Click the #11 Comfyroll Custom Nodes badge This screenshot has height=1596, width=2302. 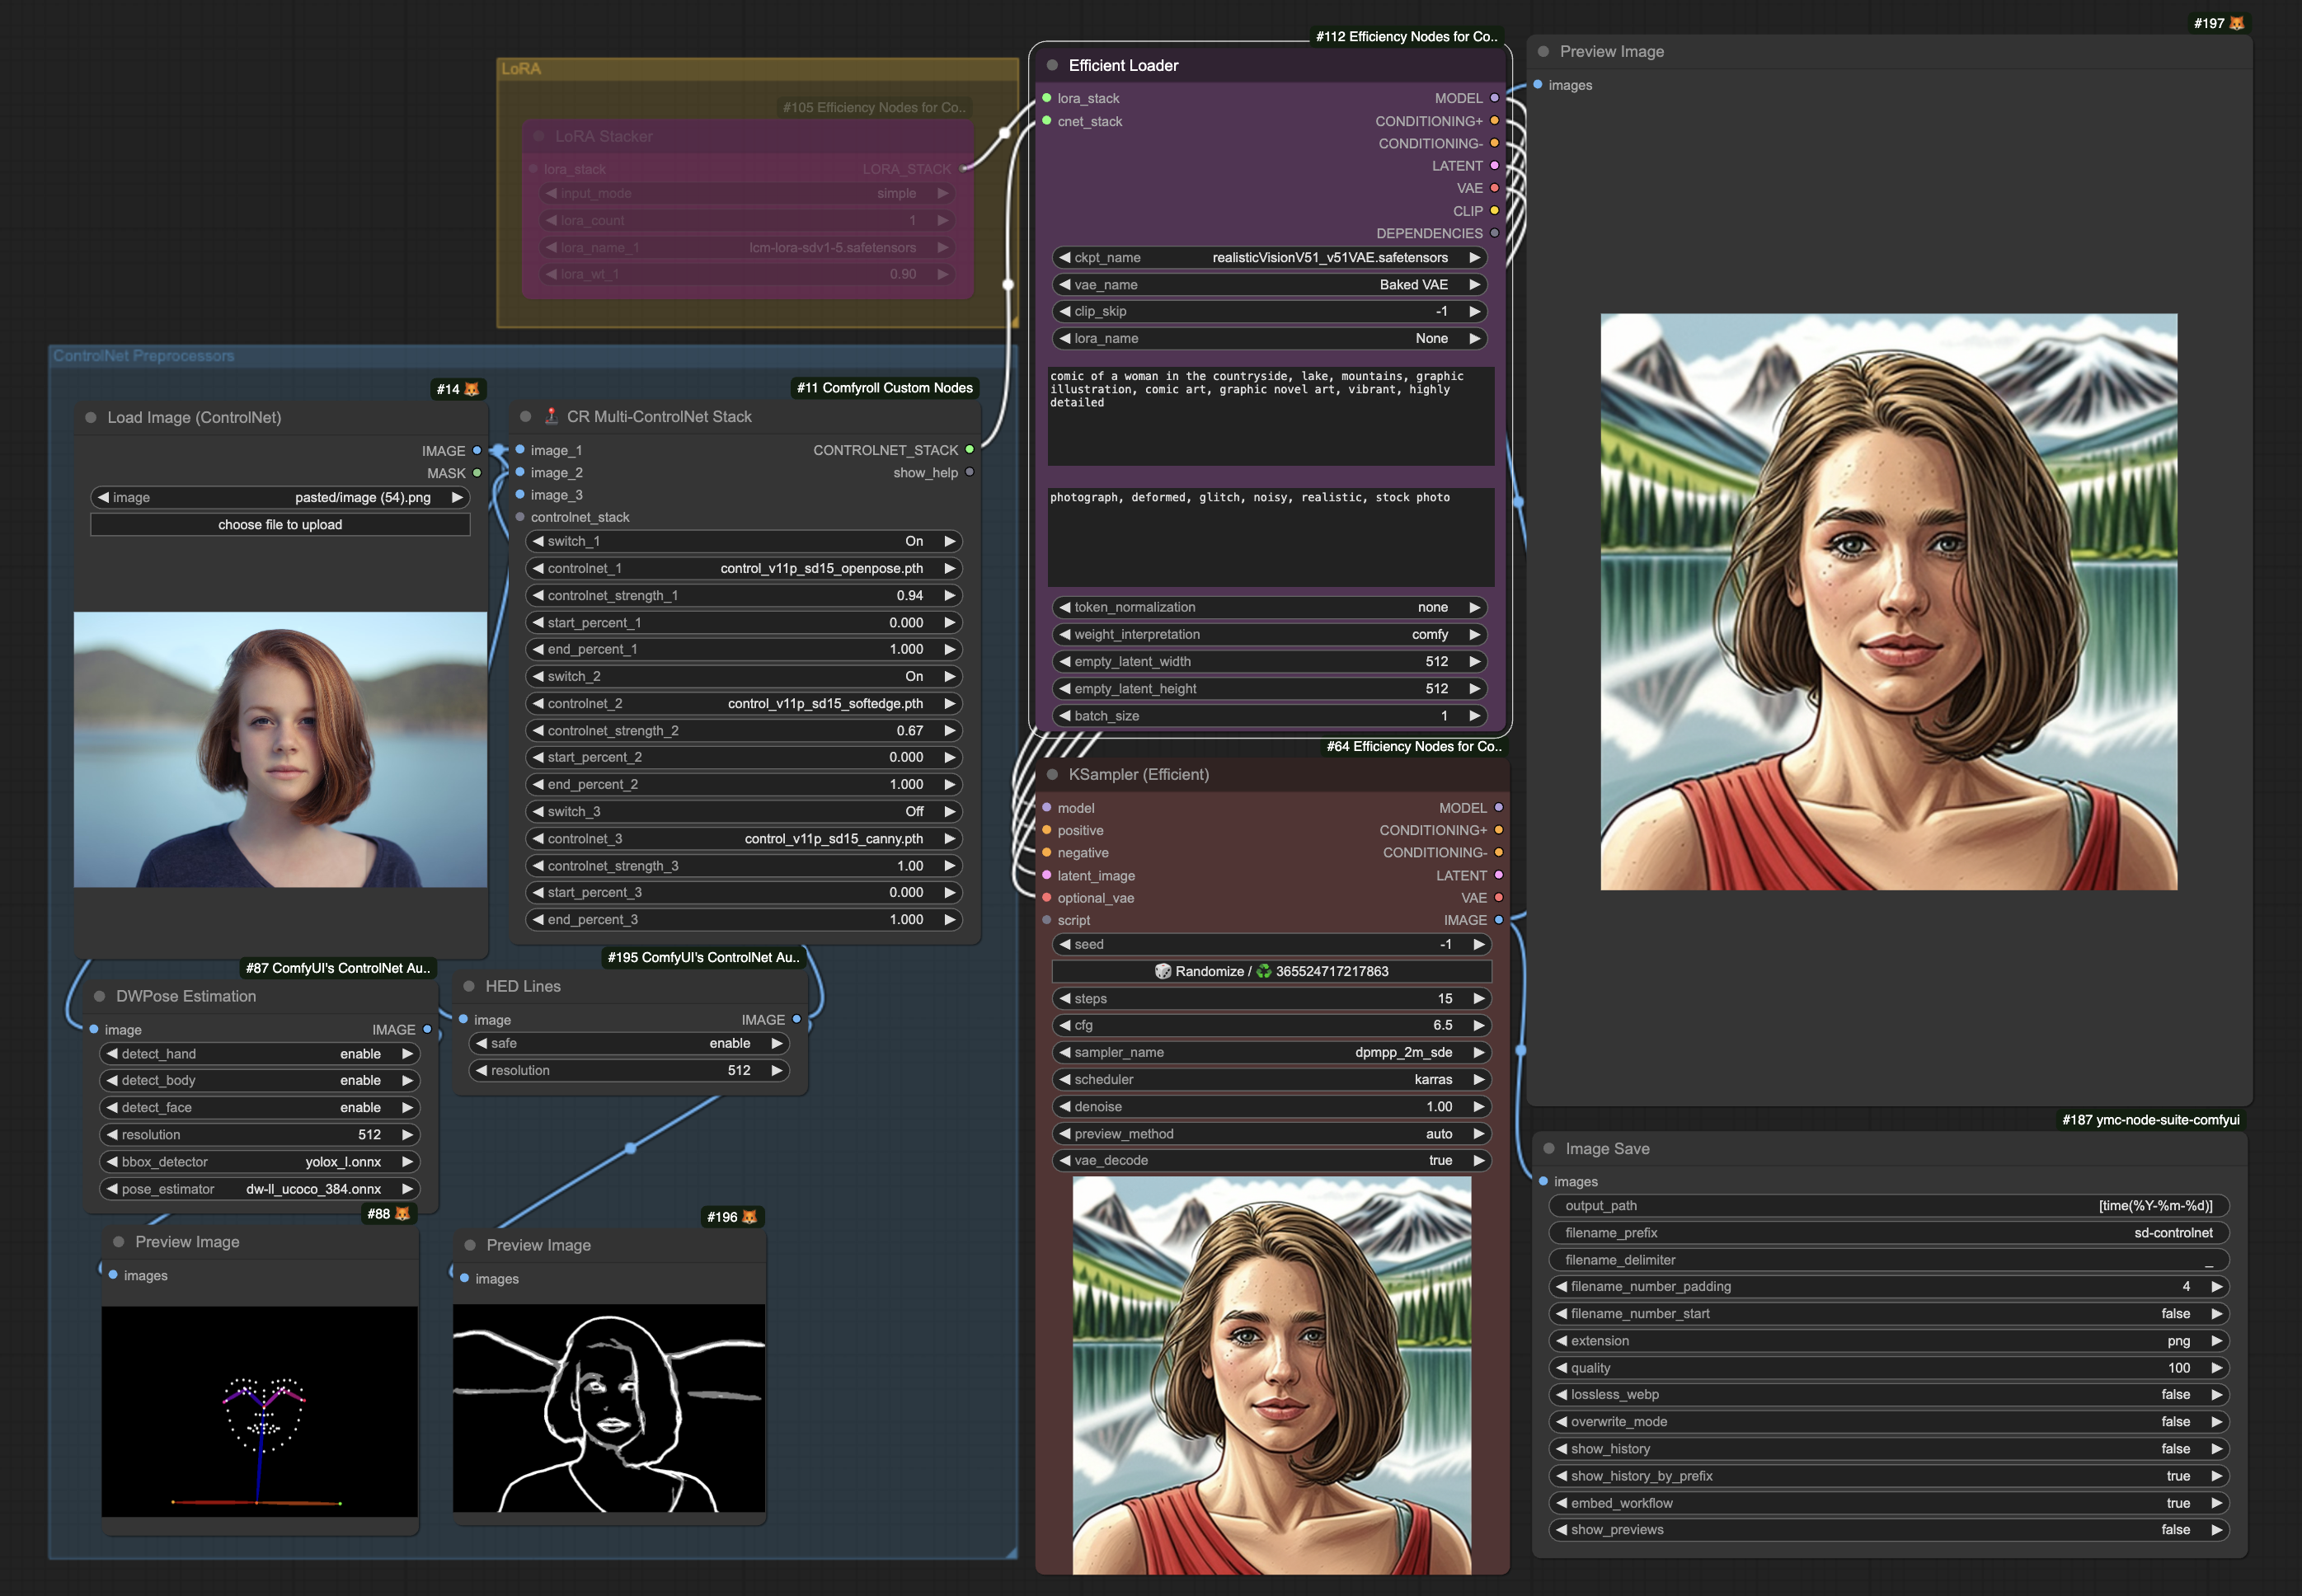coord(884,388)
